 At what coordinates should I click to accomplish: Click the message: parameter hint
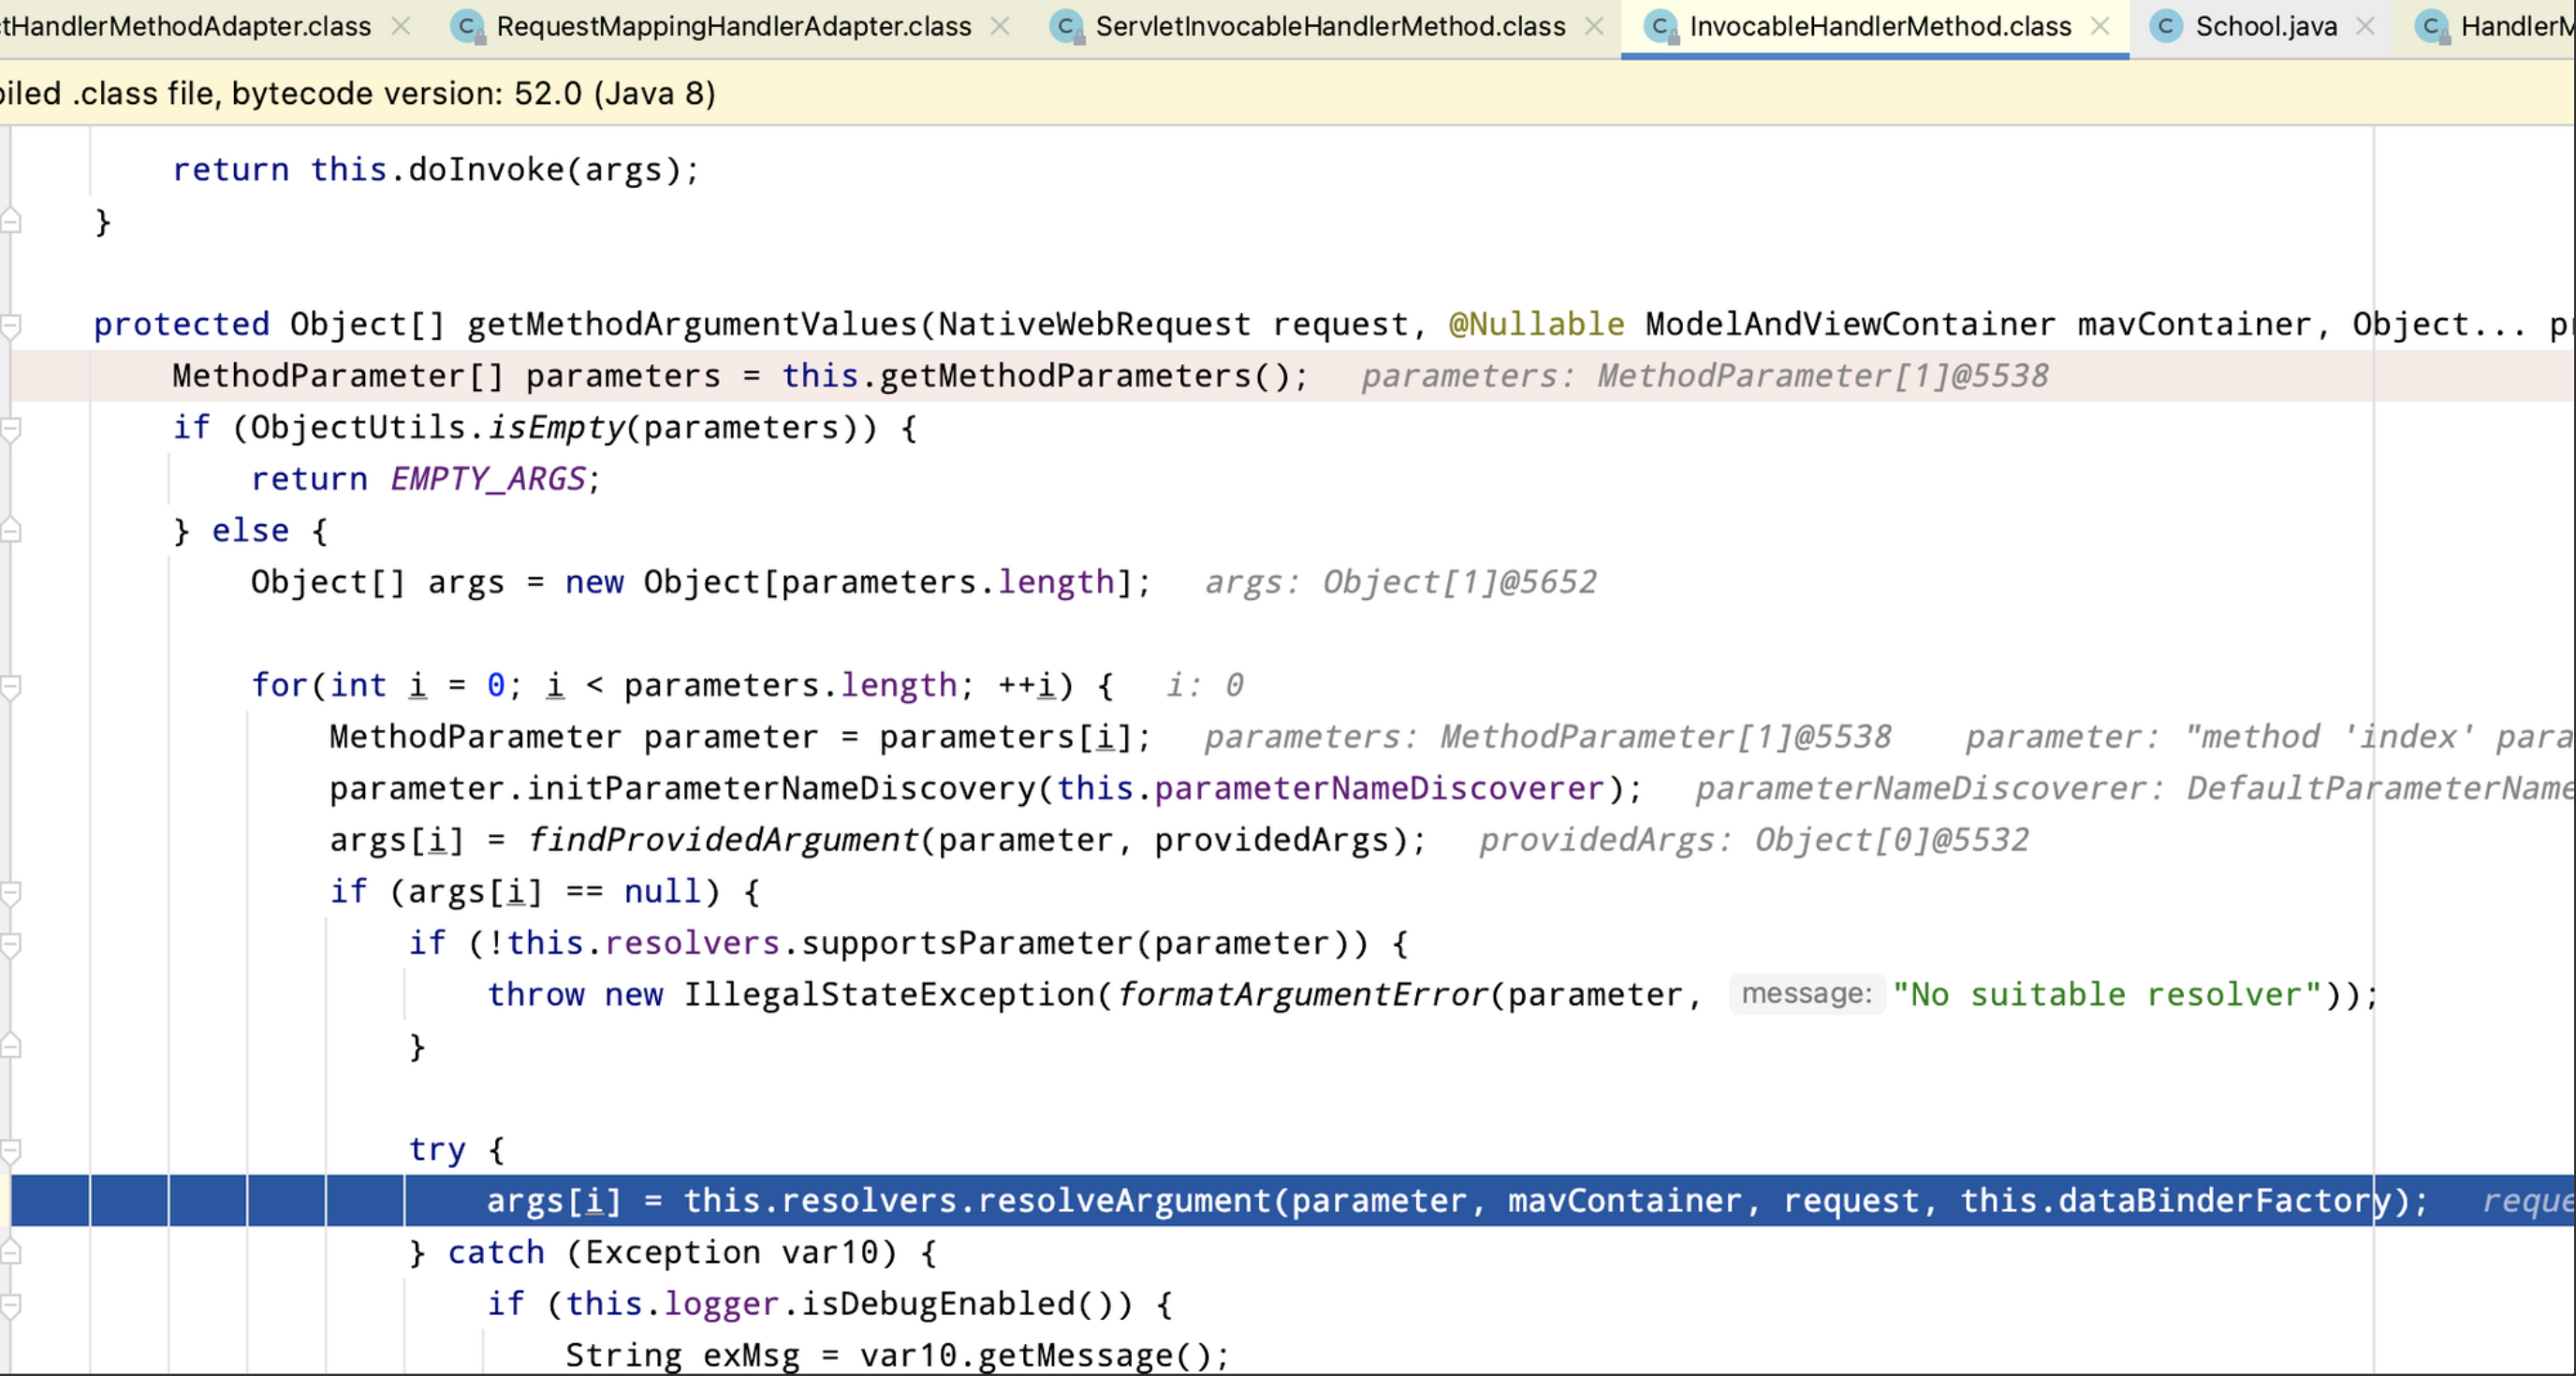1806,994
